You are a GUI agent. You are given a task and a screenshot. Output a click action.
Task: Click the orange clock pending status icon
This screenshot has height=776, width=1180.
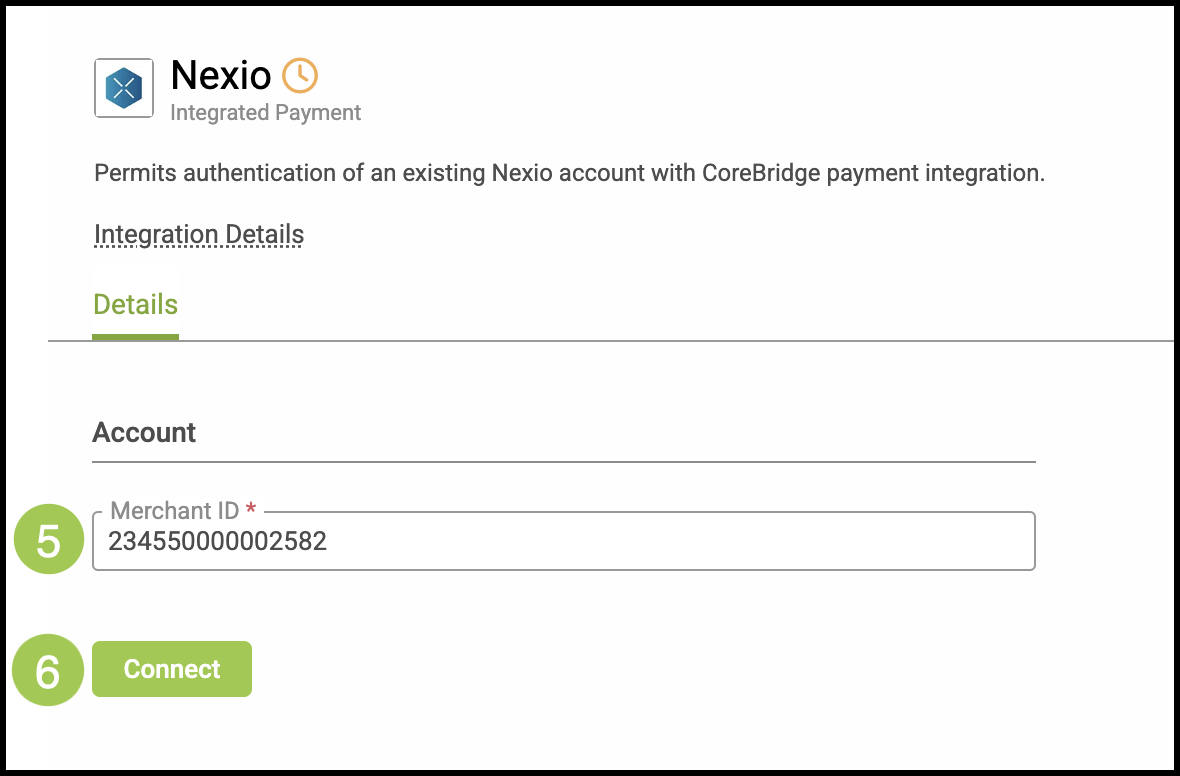pos(299,75)
